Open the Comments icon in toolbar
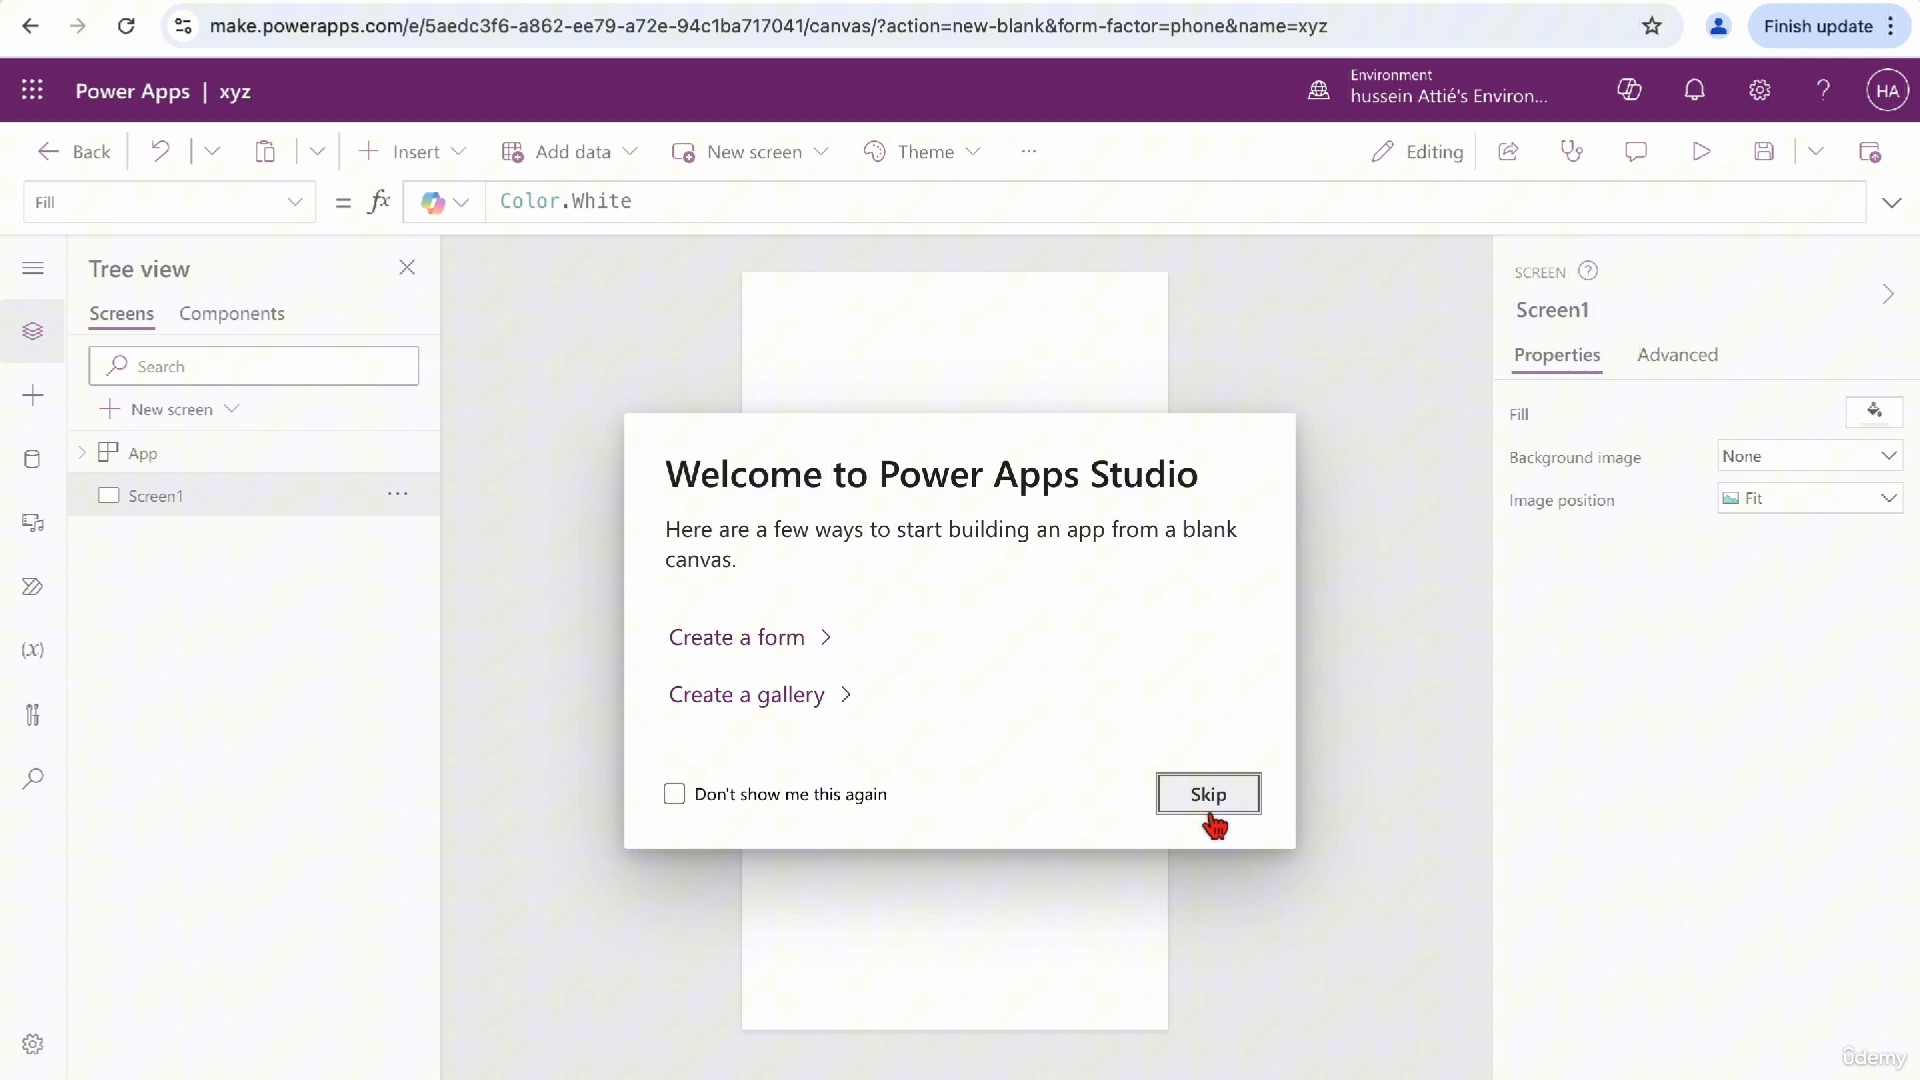 pyautogui.click(x=1636, y=151)
